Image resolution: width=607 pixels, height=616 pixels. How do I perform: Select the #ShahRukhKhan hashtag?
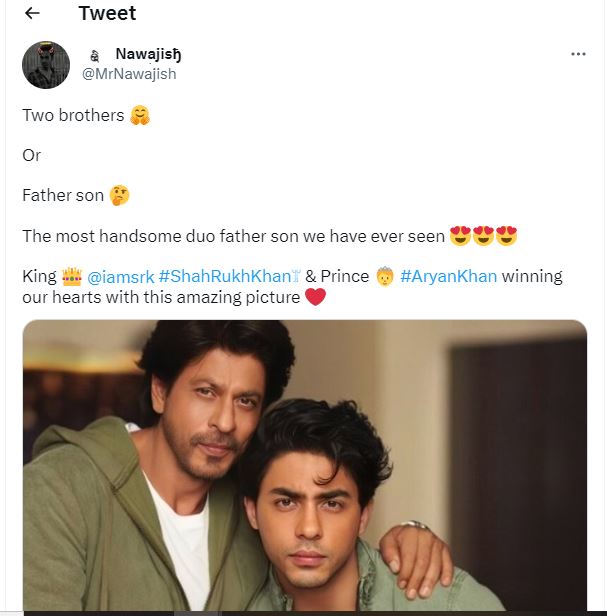tap(228, 276)
